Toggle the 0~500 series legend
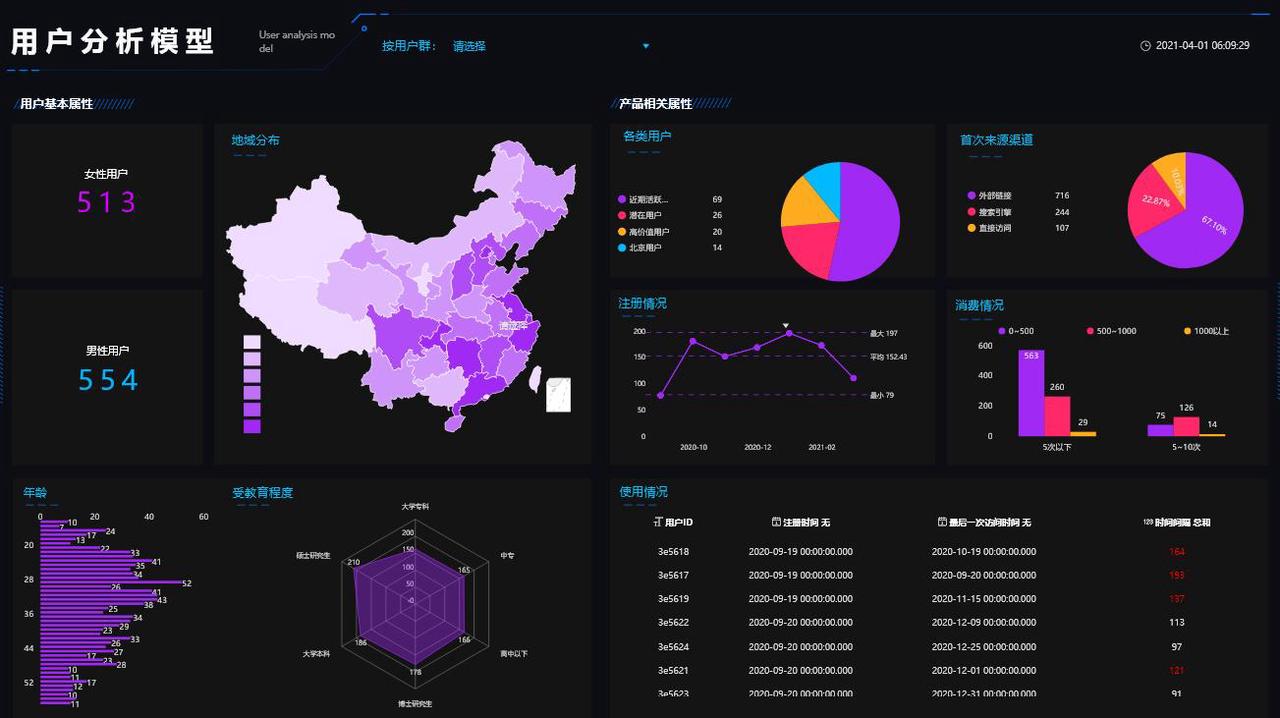 point(1015,331)
